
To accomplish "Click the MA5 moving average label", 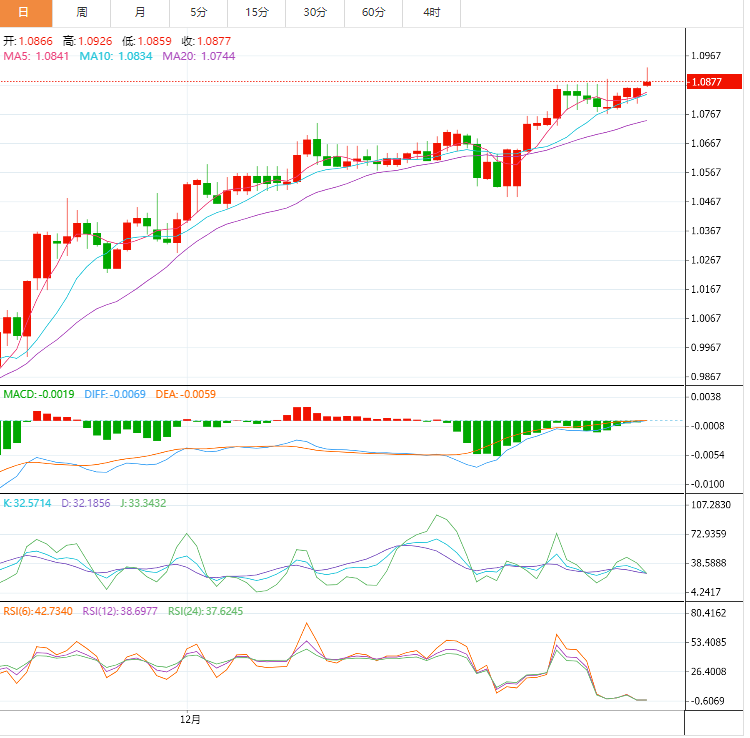I will pos(36,57).
